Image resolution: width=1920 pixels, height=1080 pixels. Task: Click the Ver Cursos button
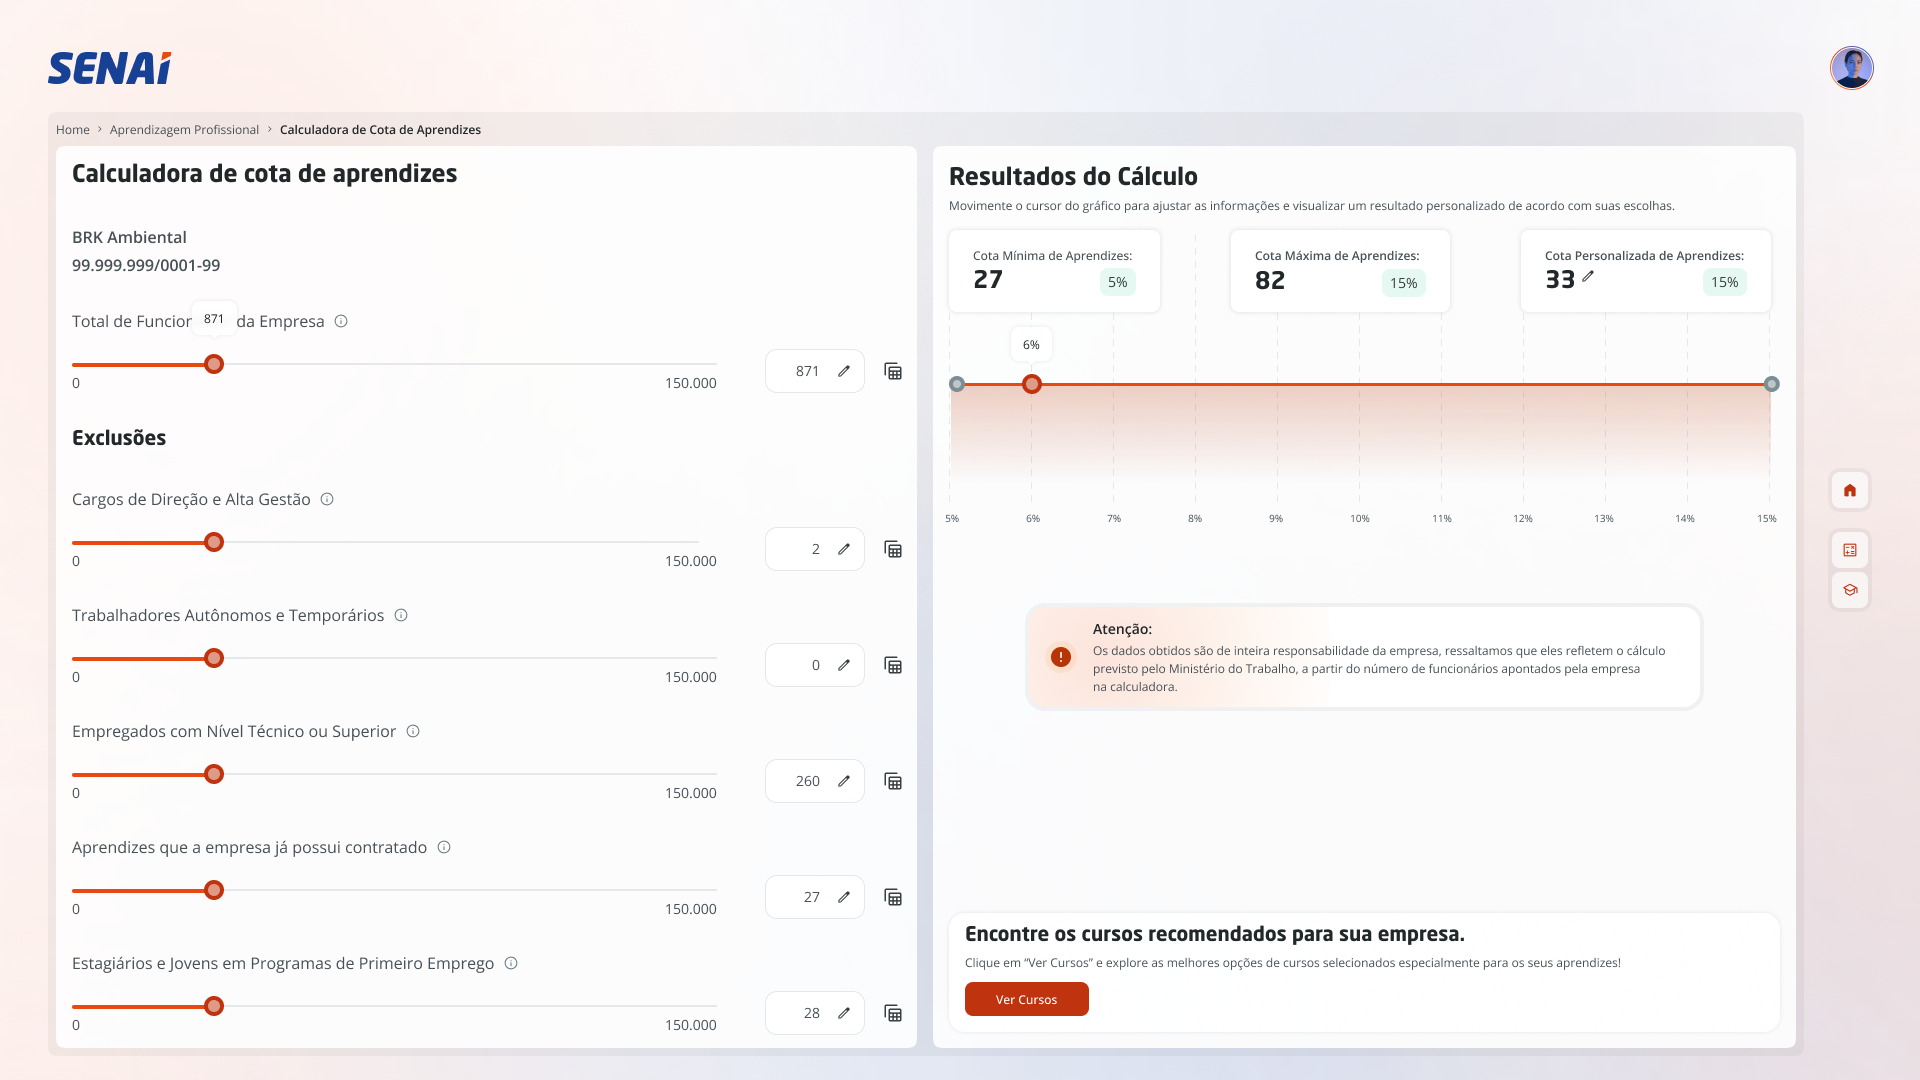coord(1026,999)
